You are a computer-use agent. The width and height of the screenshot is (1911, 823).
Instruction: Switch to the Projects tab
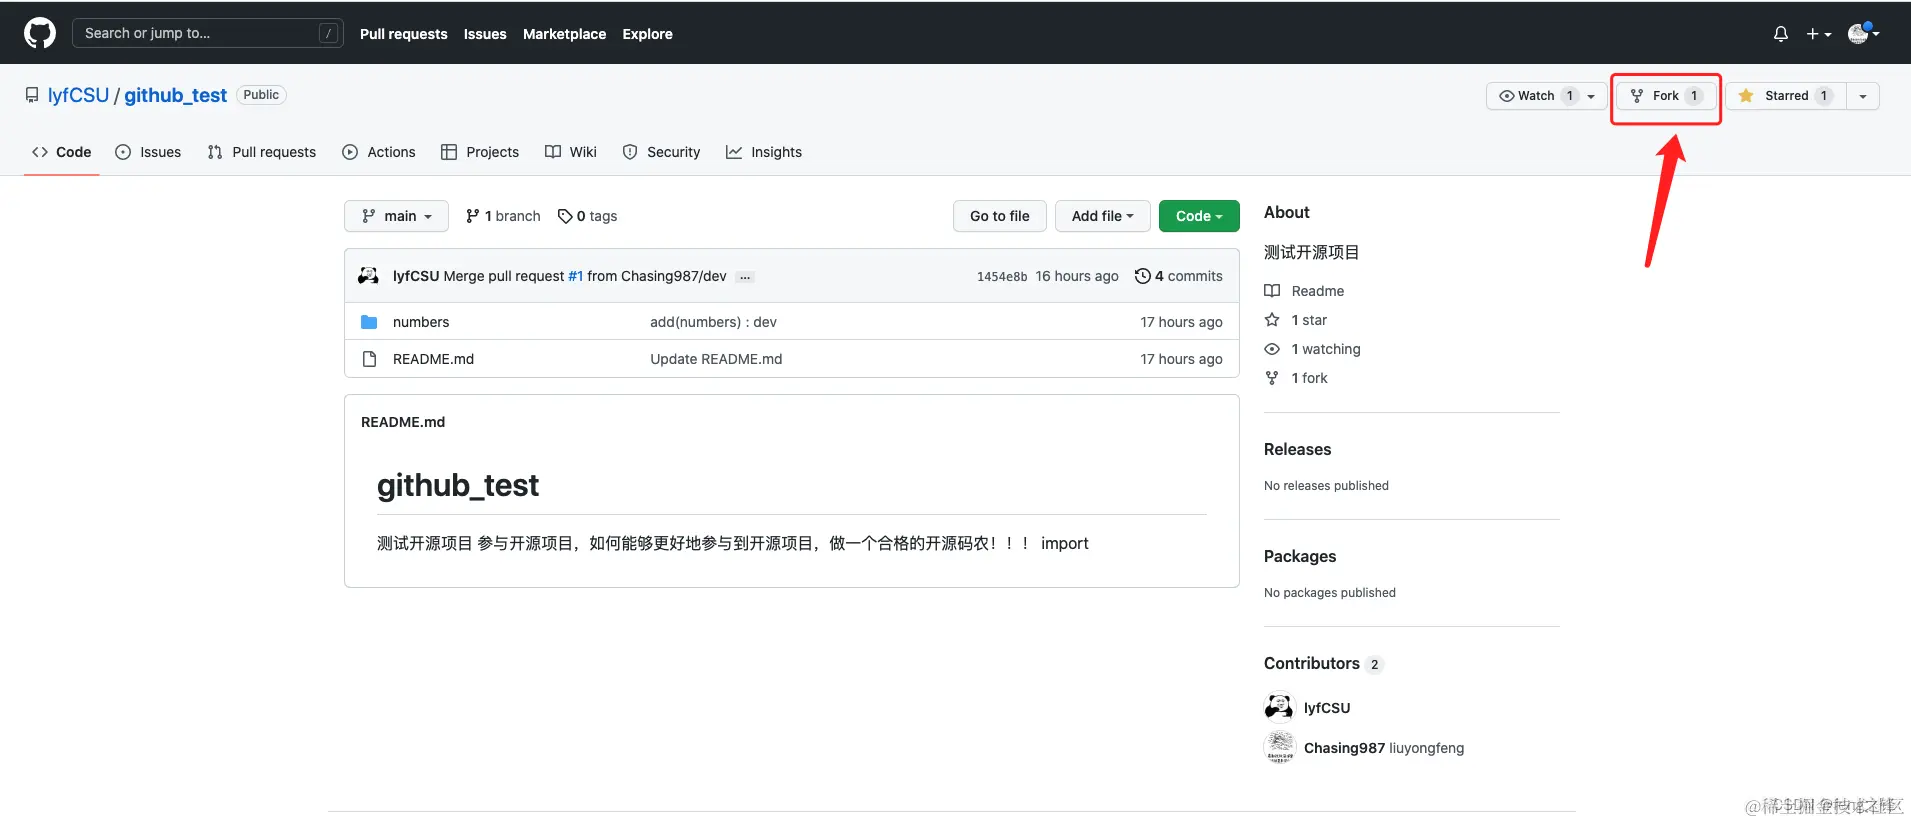[480, 152]
